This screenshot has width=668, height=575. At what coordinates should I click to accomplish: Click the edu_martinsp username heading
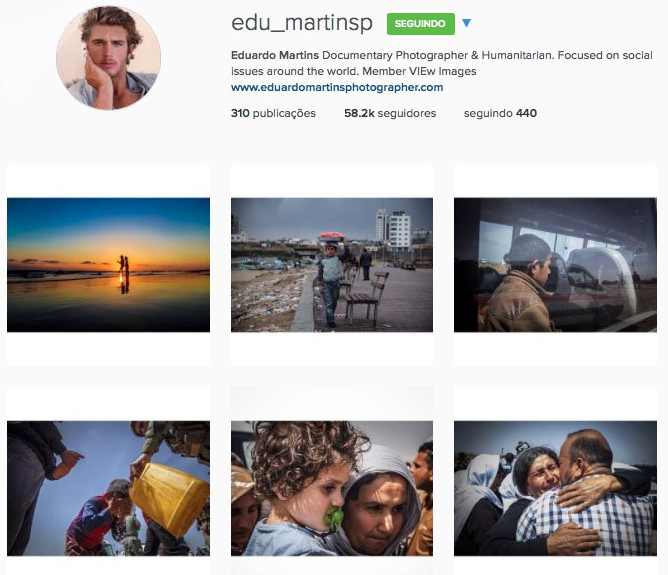pos(302,23)
